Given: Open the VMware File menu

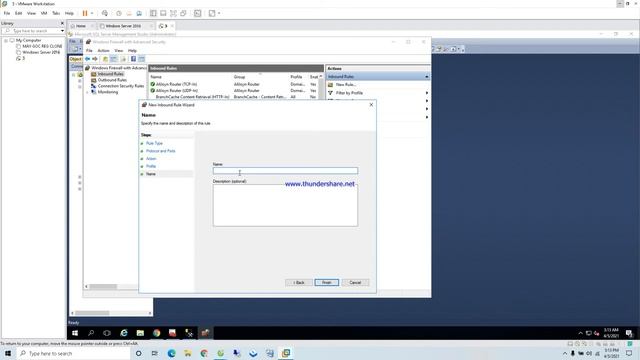Looking at the screenshot, I should point(7,13).
